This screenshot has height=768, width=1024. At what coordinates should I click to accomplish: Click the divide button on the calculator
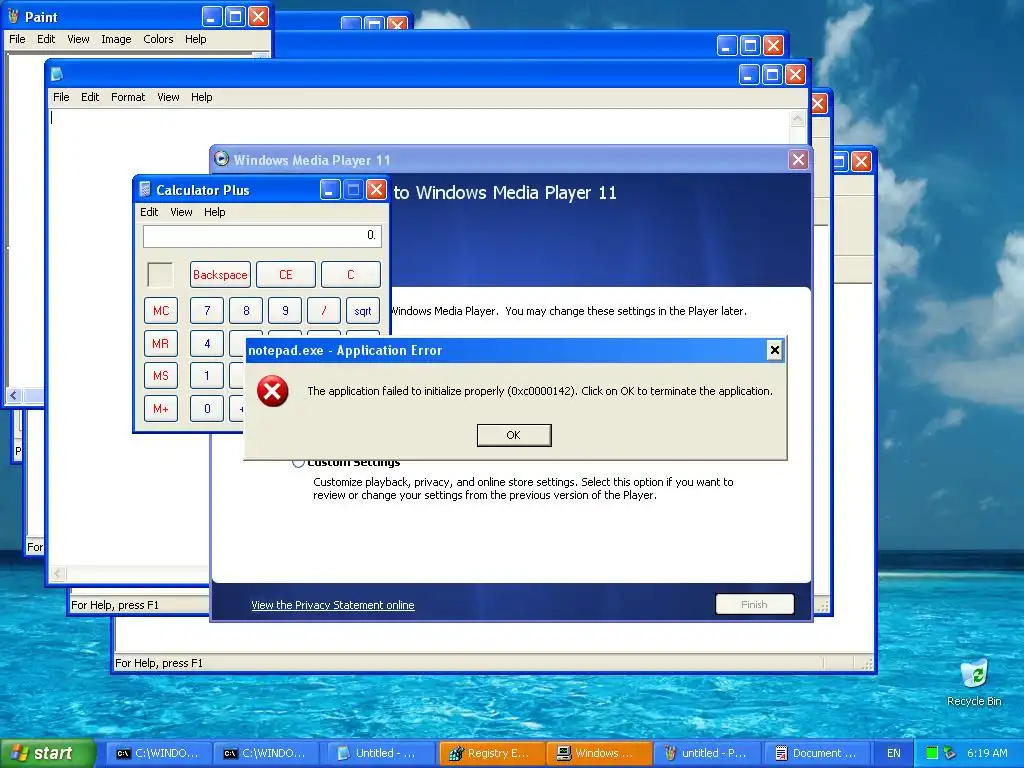coord(324,311)
